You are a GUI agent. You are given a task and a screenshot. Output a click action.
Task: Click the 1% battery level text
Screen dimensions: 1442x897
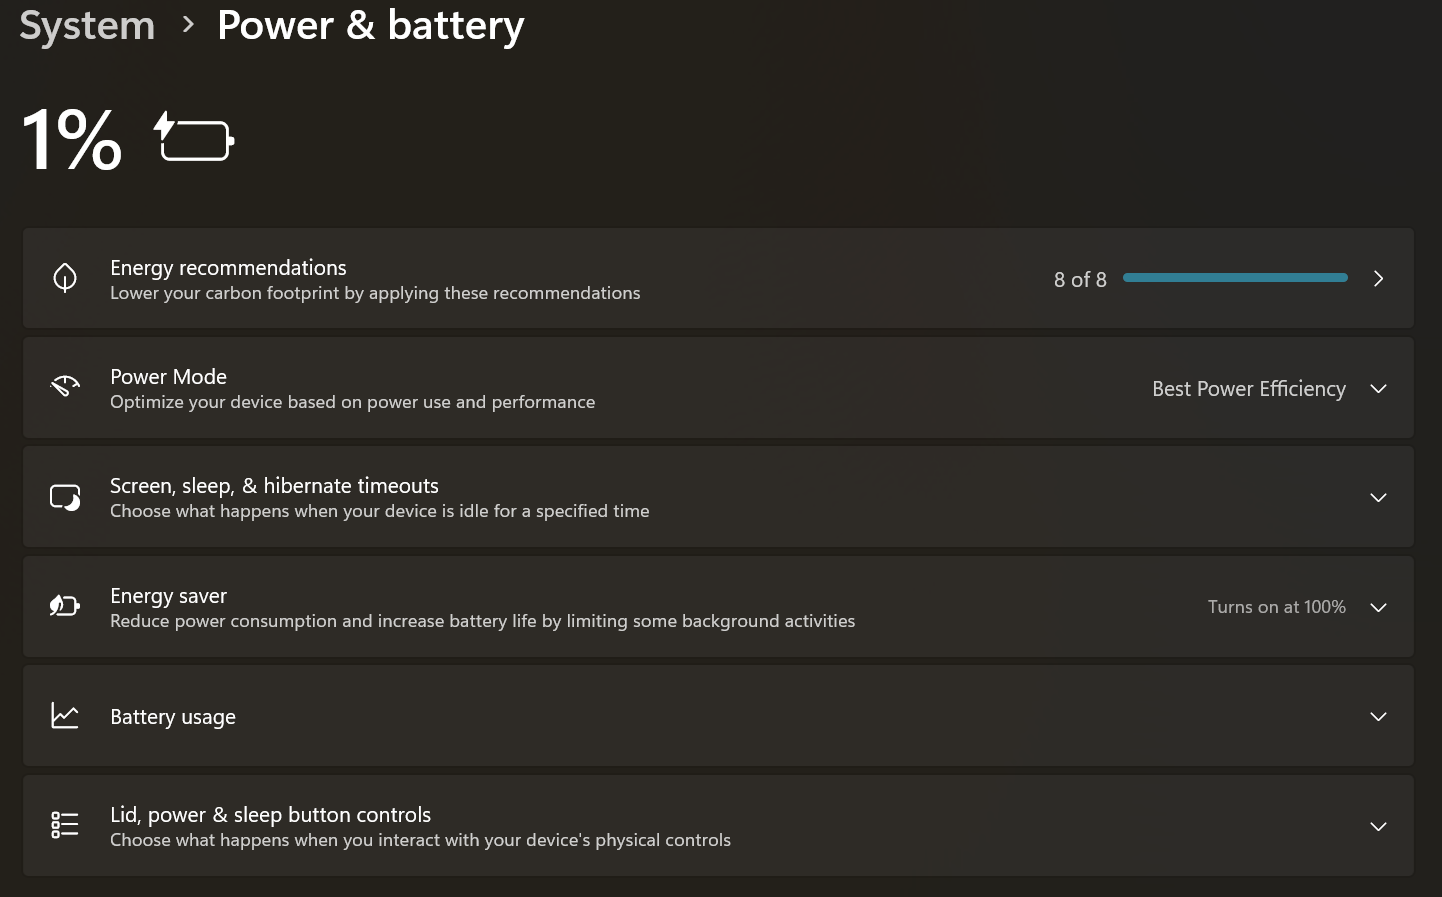(x=72, y=139)
